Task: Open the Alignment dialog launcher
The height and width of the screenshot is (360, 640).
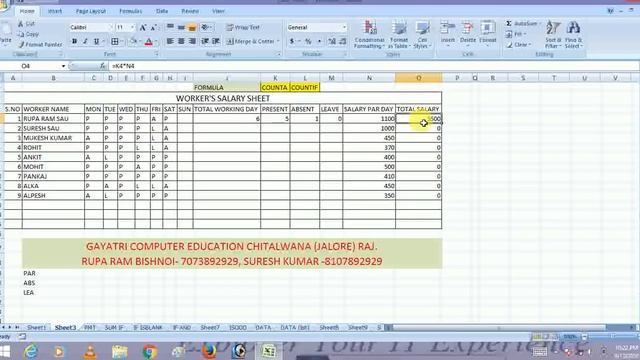Action: tap(279, 54)
